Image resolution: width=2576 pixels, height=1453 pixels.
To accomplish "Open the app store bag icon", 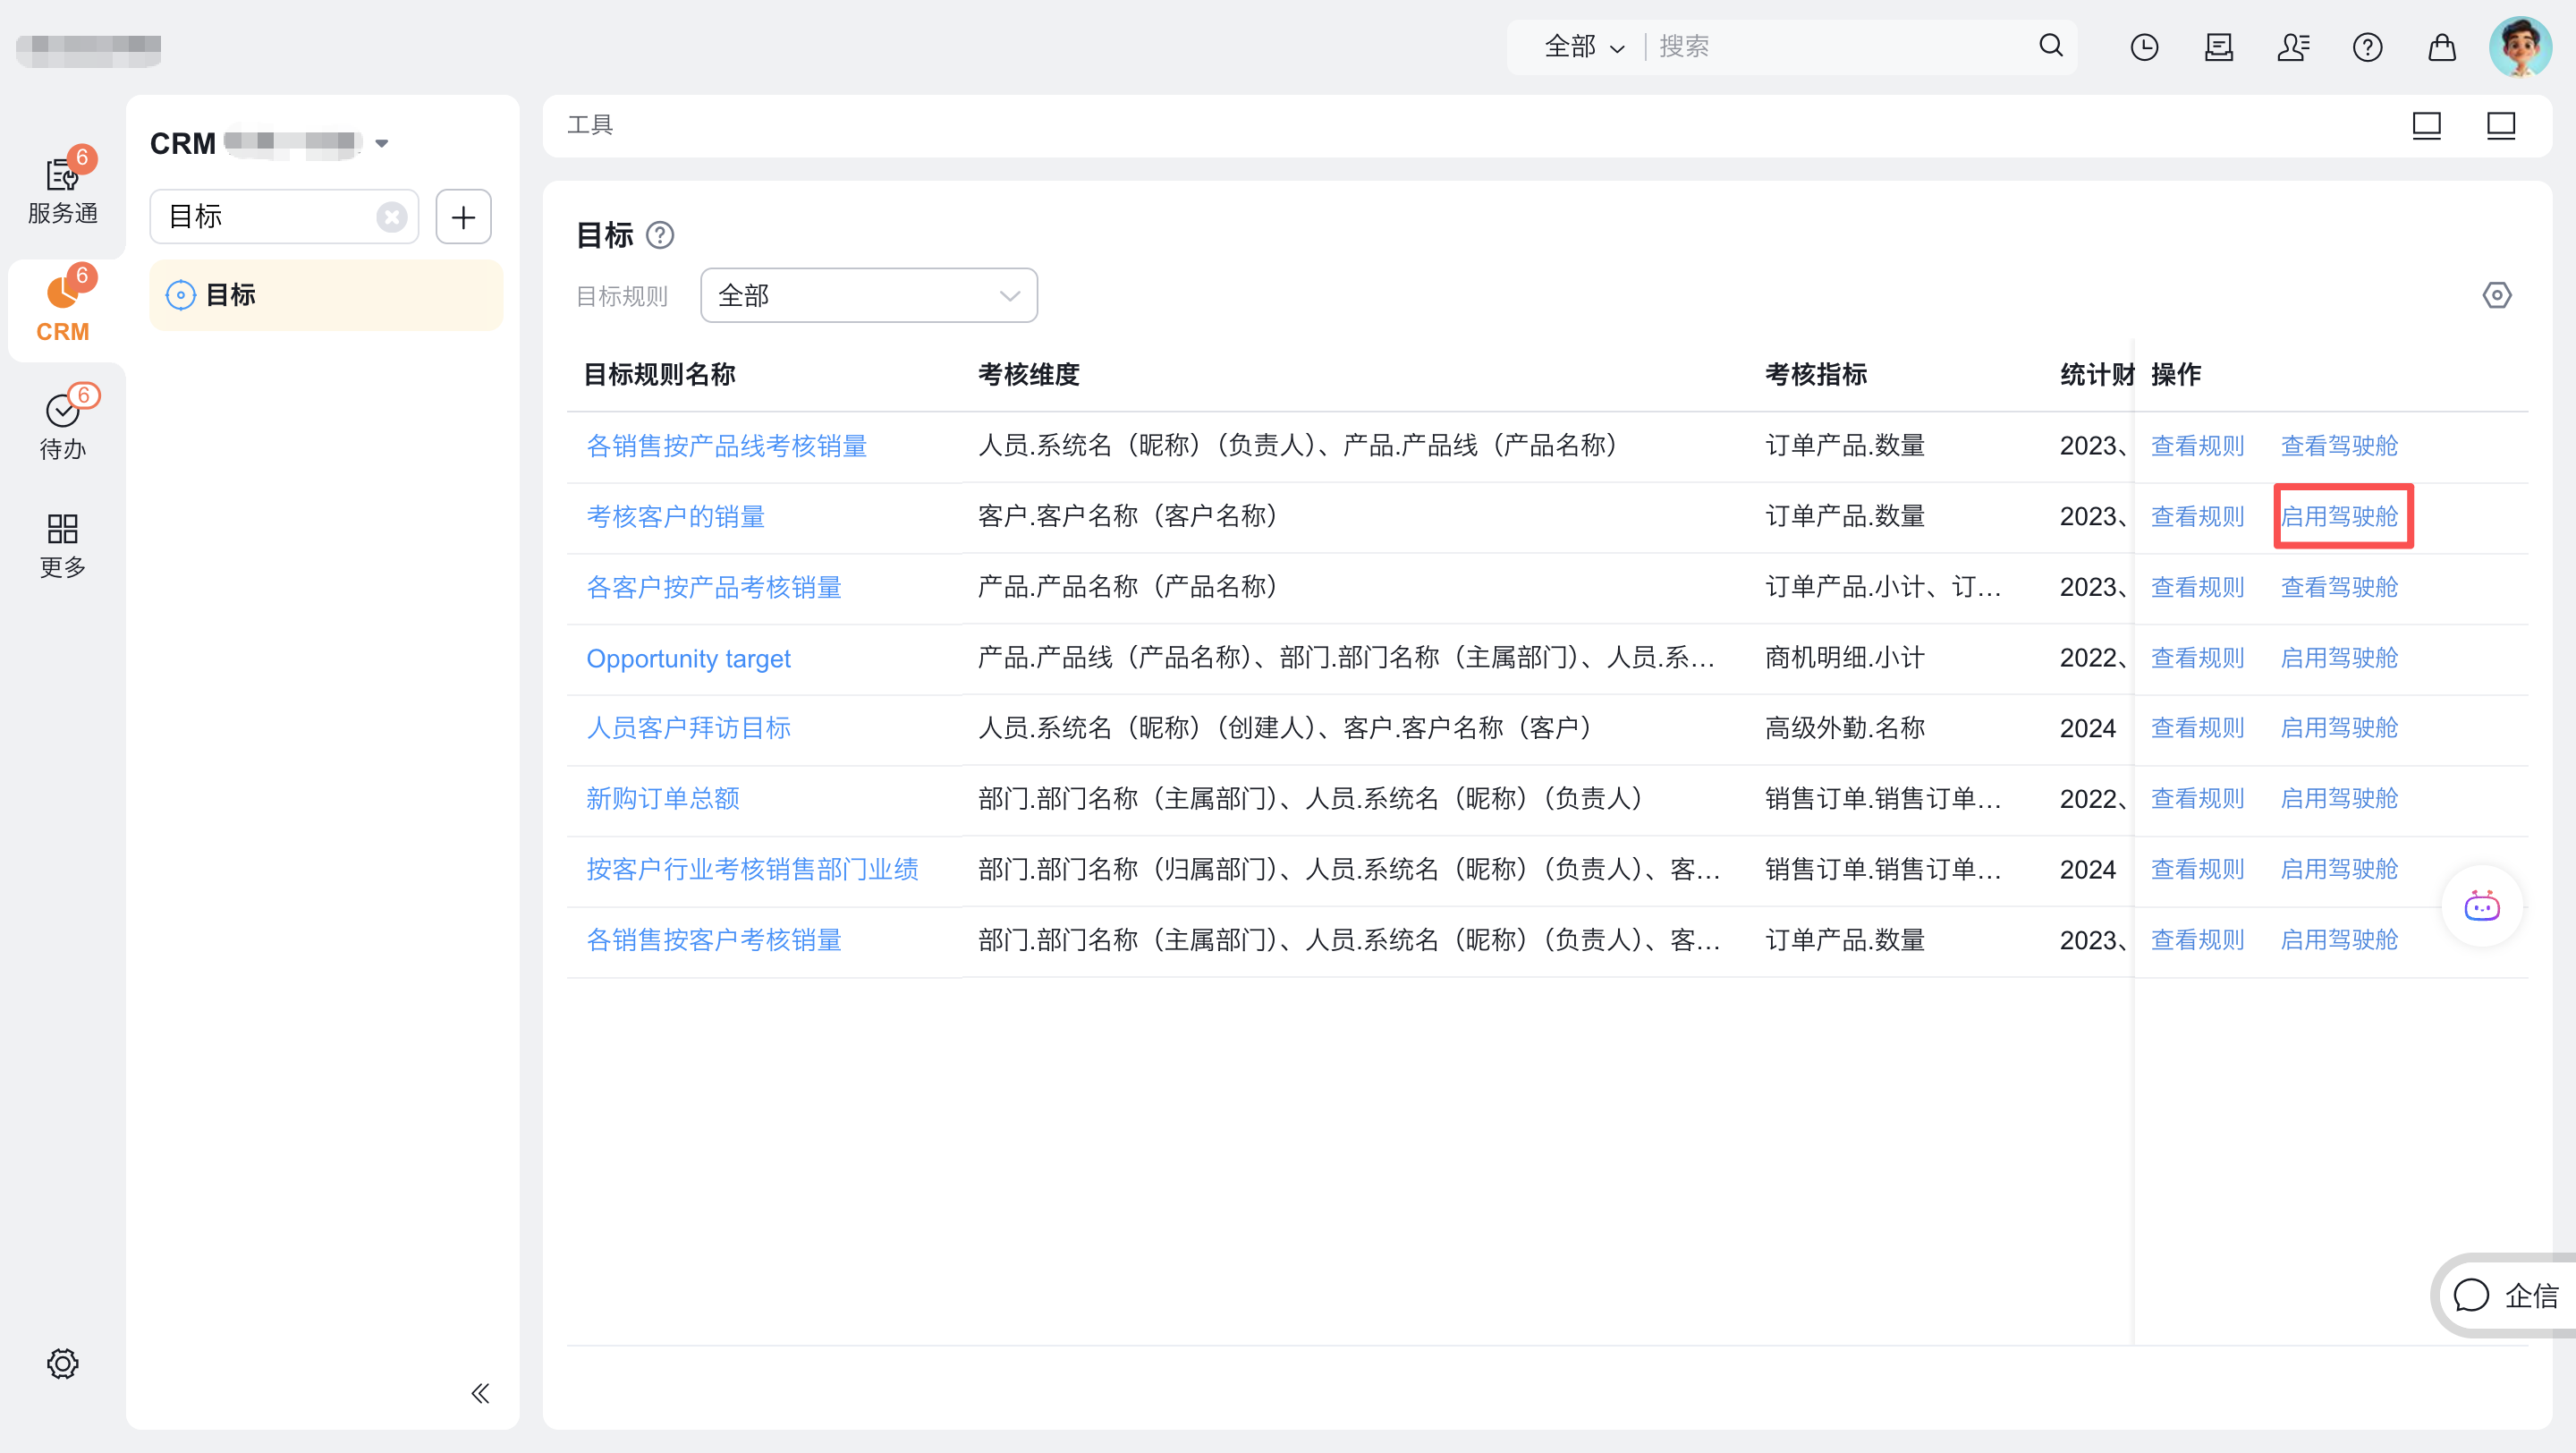I will [x=2440, y=46].
